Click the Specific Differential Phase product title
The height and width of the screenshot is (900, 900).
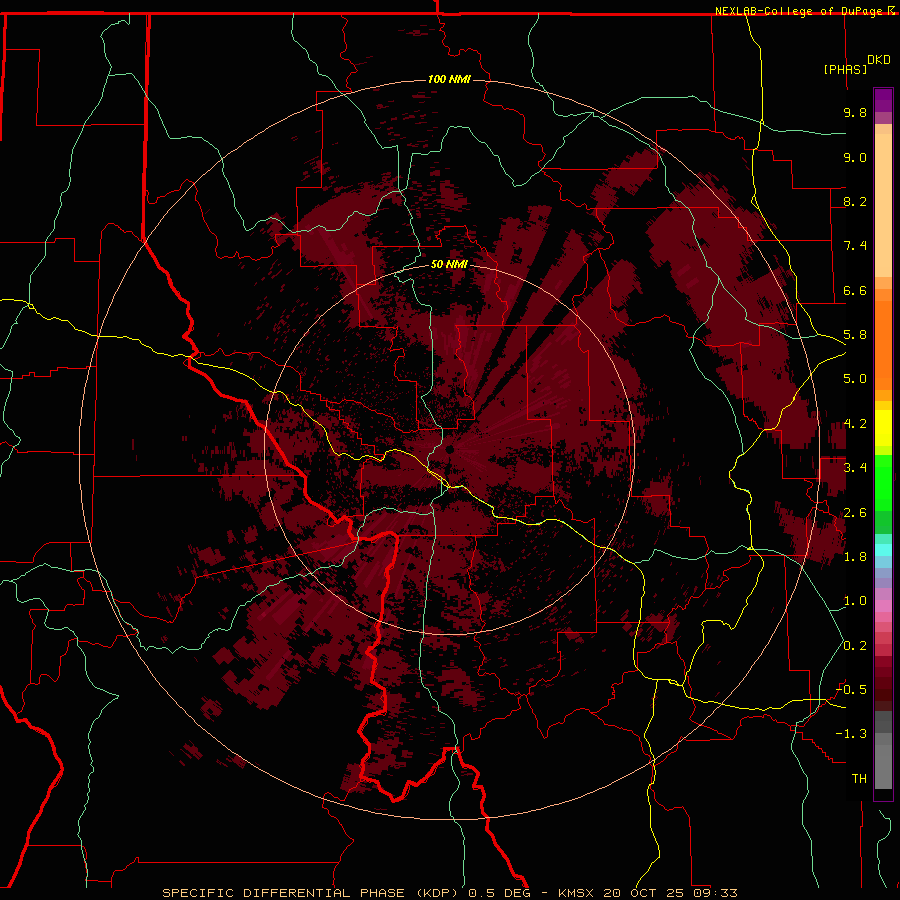pos(313,893)
